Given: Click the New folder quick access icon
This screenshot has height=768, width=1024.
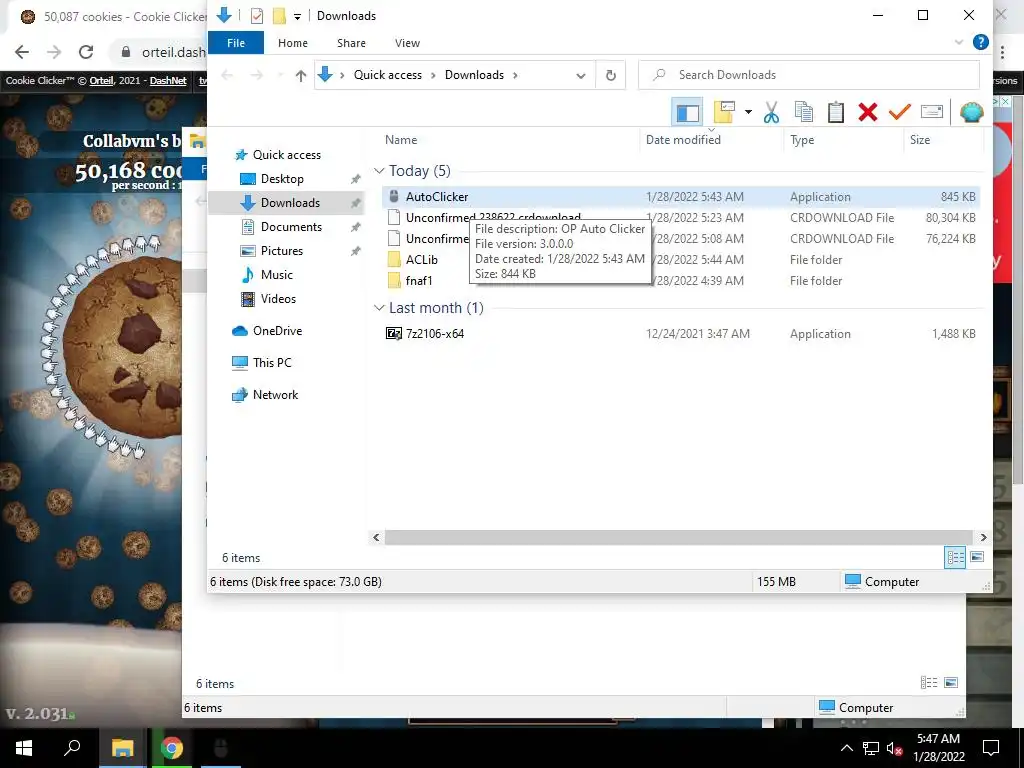Looking at the screenshot, I should click(280, 16).
